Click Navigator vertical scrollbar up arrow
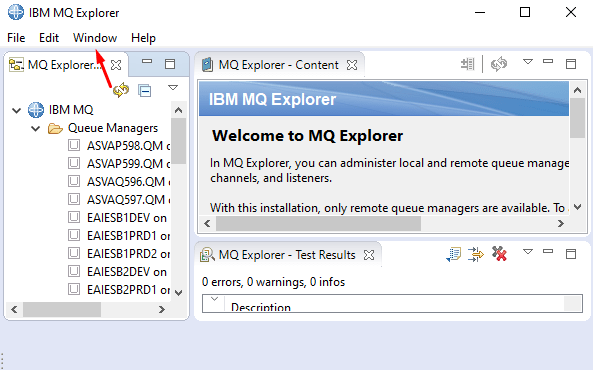The width and height of the screenshot is (593, 370). click(x=179, y=110)
